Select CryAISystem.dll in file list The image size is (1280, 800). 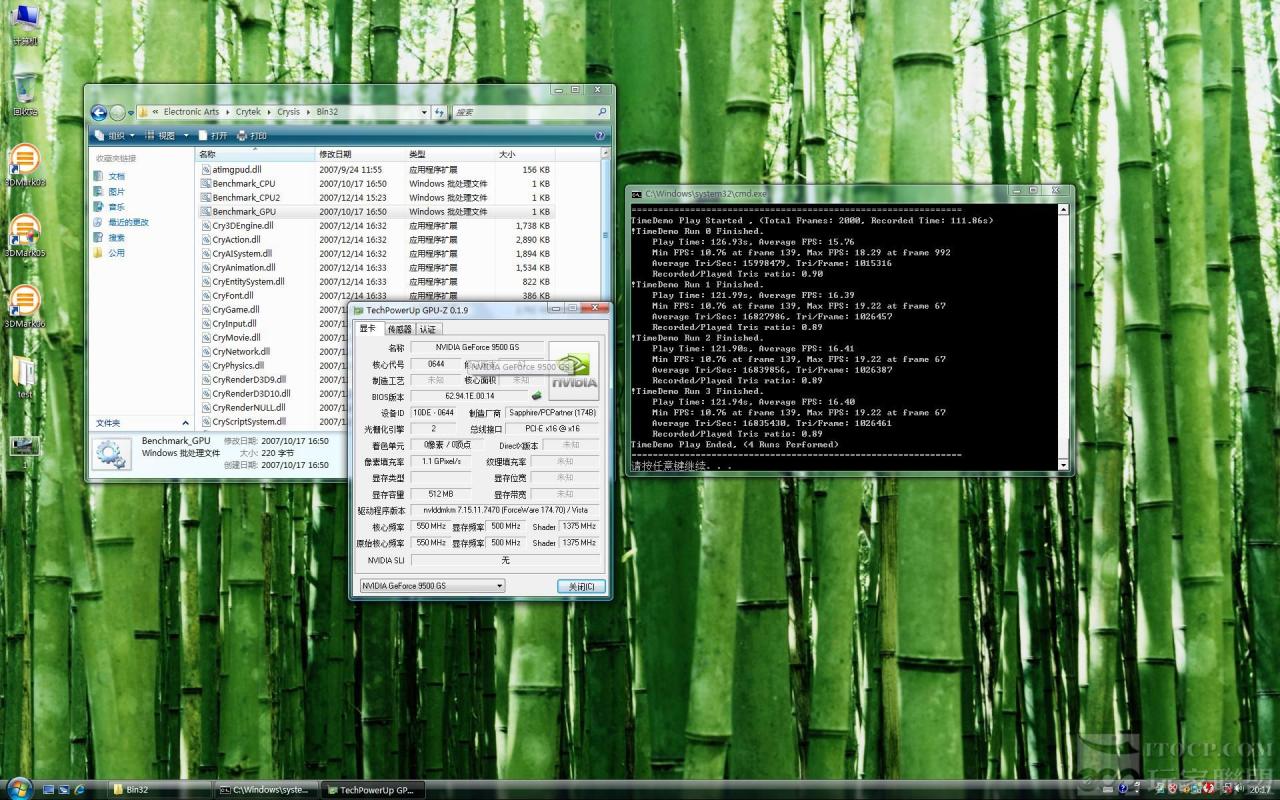pos(375,254)
